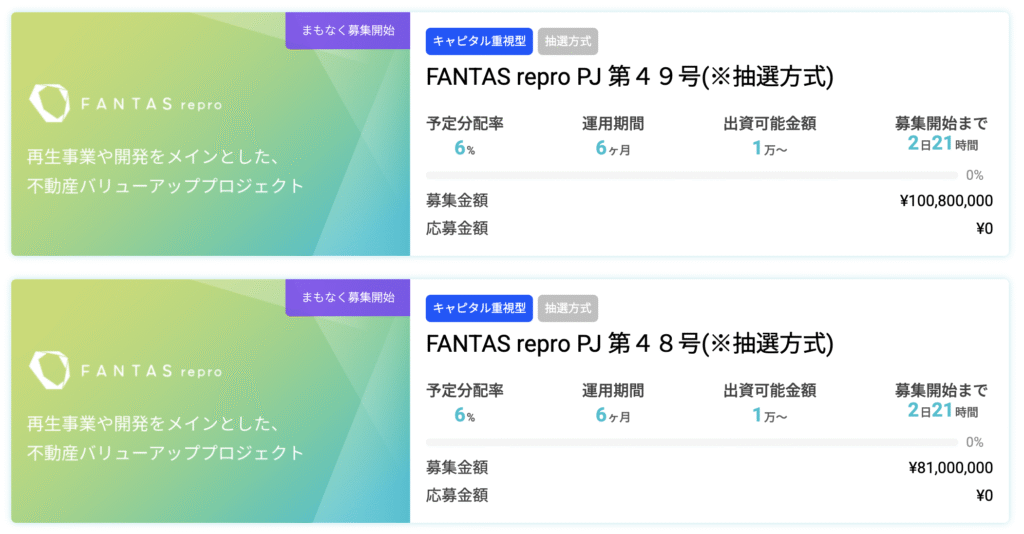Click the 出資可能金額 1万〜 figure on project 48

tap(769, 415)
